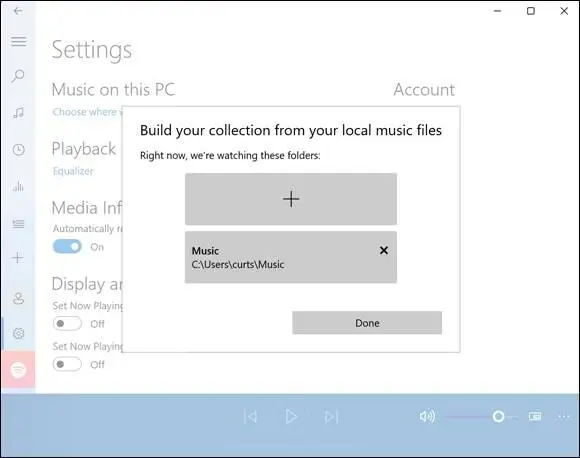Open Settings from the gear icon

click(18, 333)
